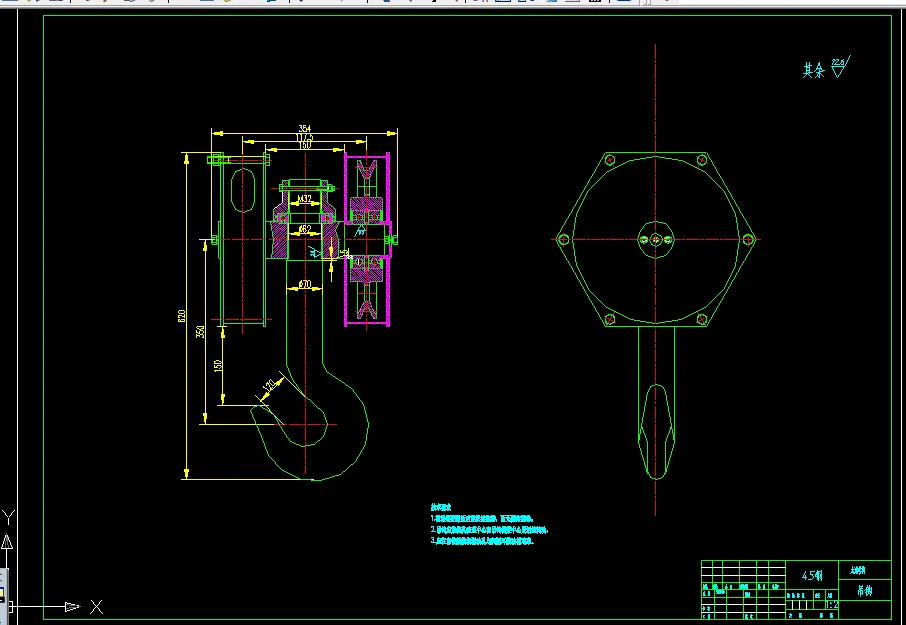Select technical requirement line 3
The width and height of the screenshot is (906, 625).
(482, 541)
